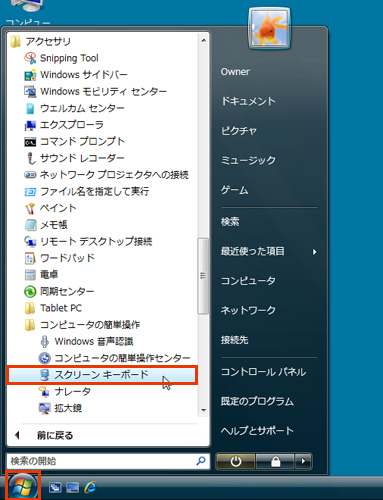Open Owner user folder

(235, 72)
